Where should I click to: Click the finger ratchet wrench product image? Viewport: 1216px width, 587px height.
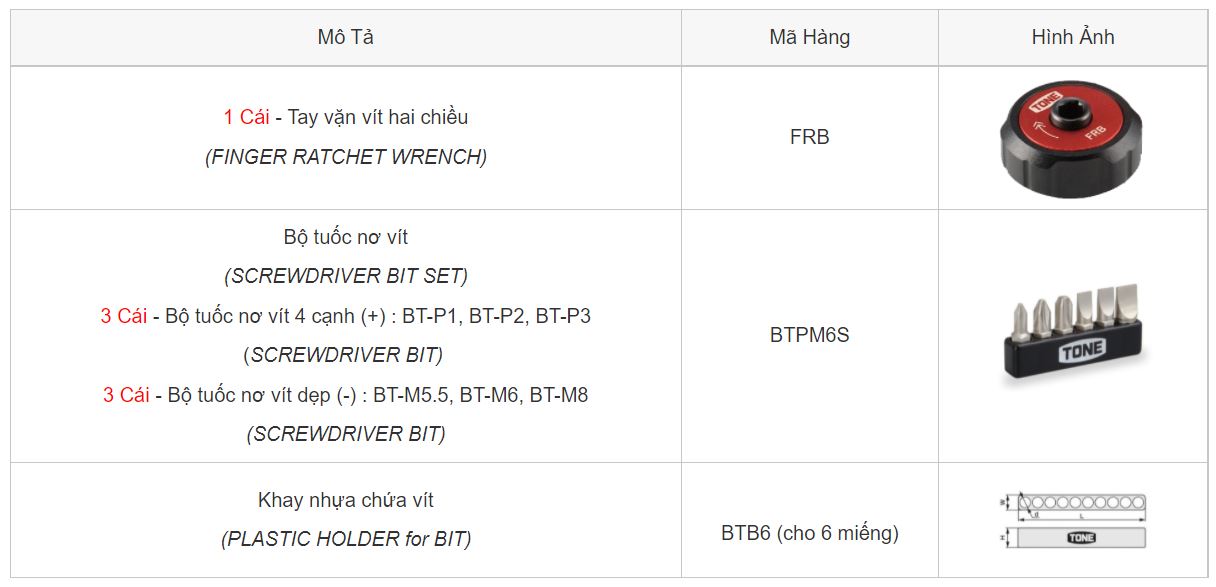(1072, 138)
